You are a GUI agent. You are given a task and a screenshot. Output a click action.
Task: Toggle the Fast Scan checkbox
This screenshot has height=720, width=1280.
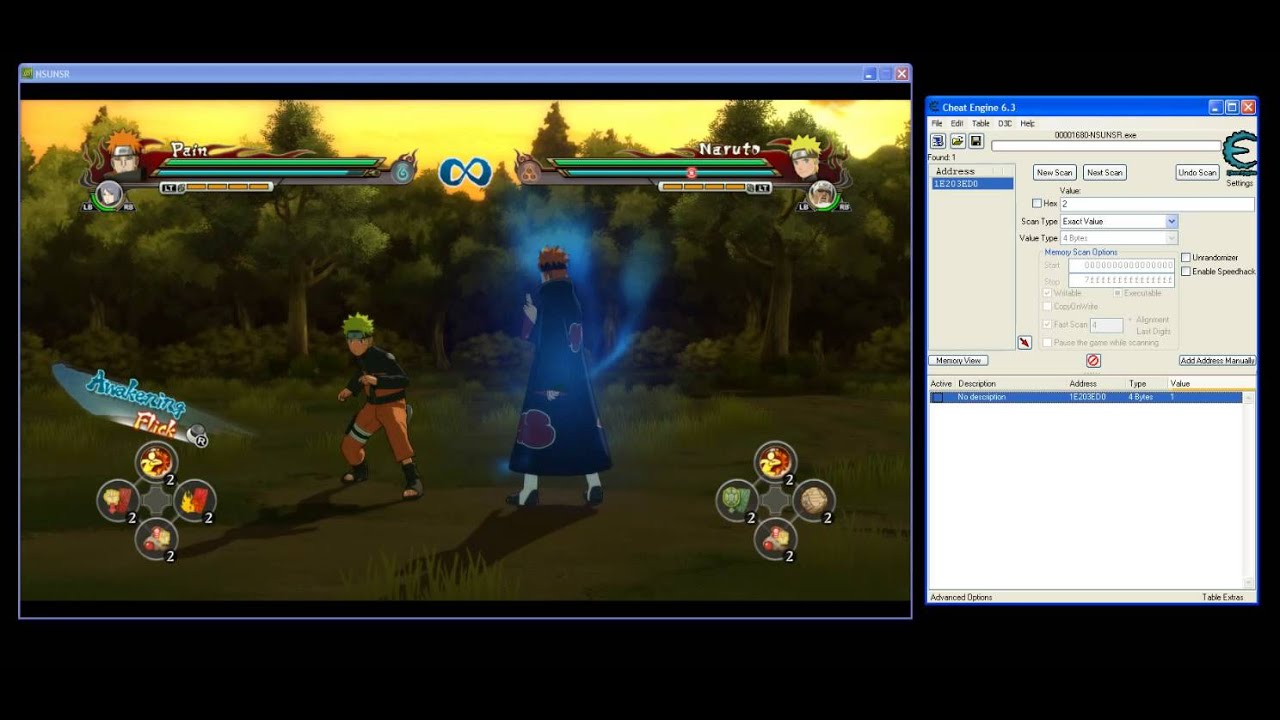click(x=1047, y=324)
